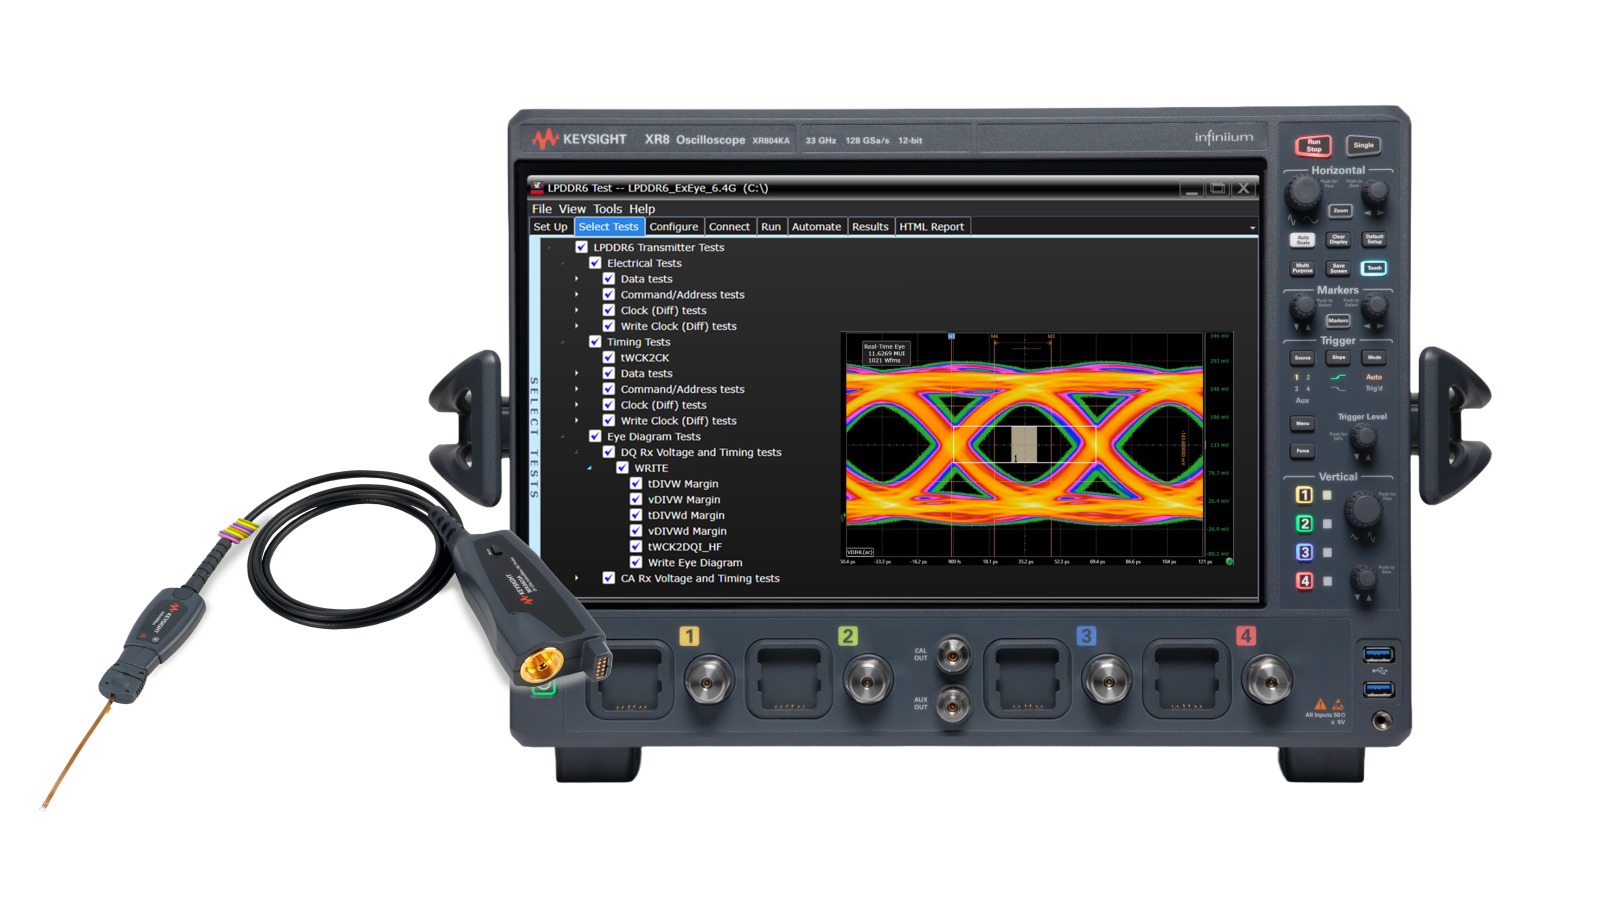Click the Auto Scale button

coord(1303,240)
